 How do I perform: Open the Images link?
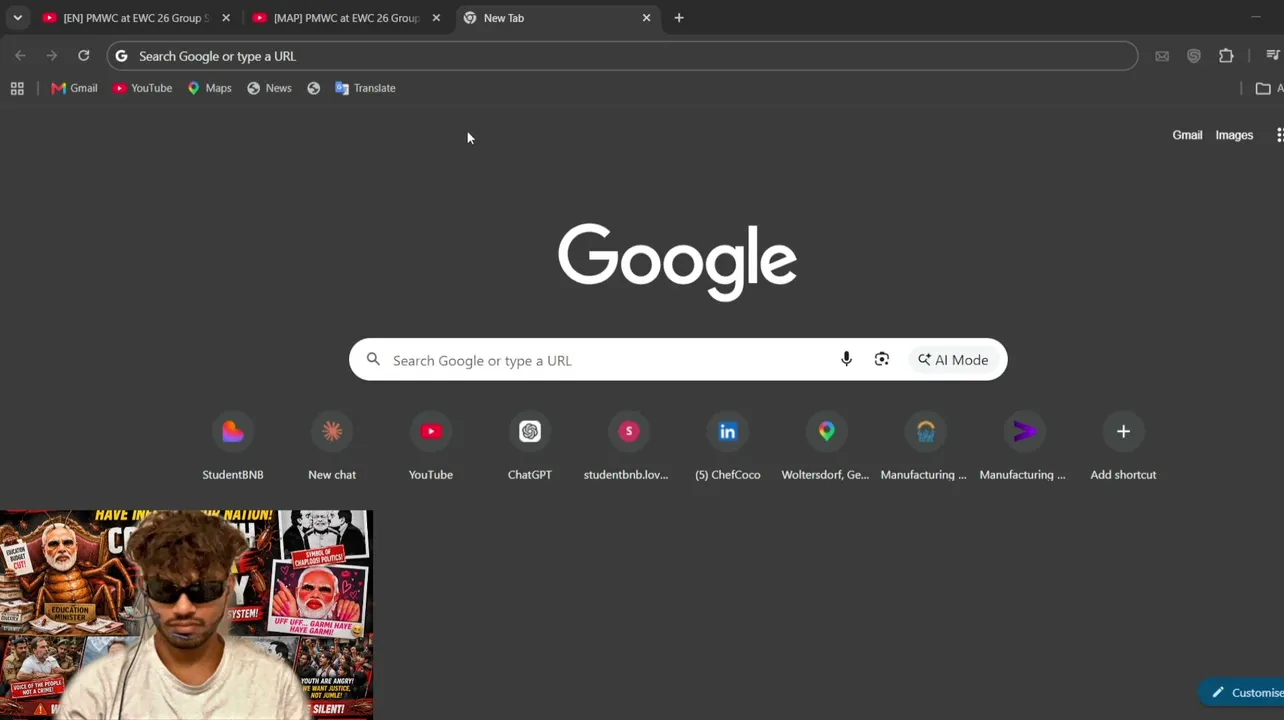[1234, 135]
